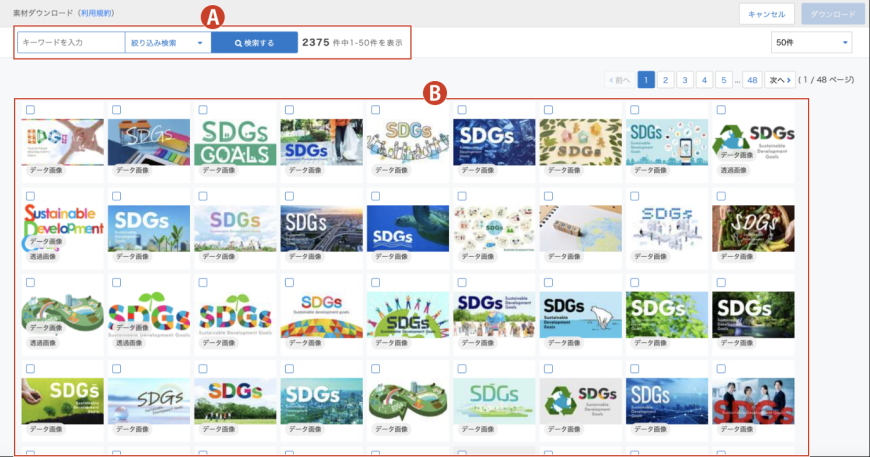This screenshot has width=870, height=457.
Task: Choose the sea turtle SDGs thumbnail
Action: pyautogui.click(x=407, y=227)
